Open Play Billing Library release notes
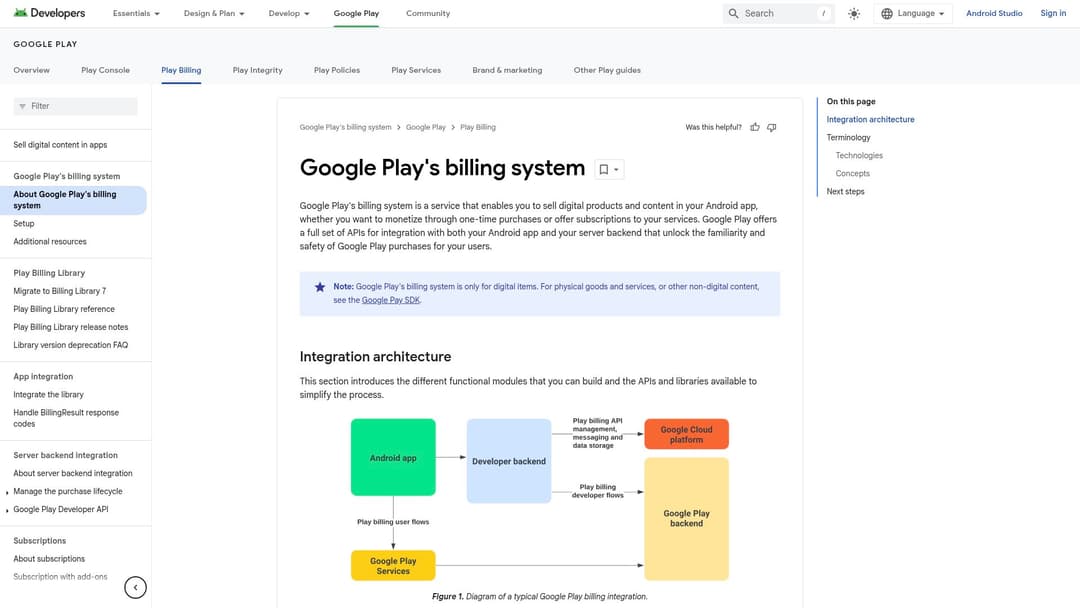Image resolution: width=1080 pixels, height=608 pixels. coord(70,327)
